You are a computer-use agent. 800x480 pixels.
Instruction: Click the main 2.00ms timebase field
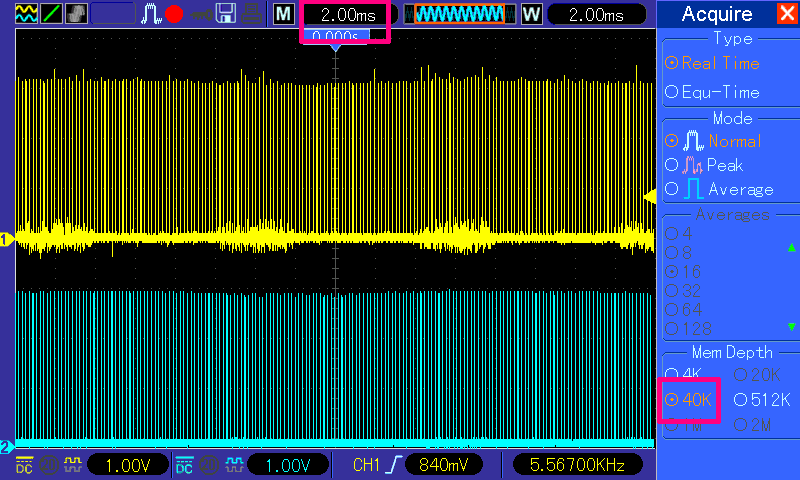346,15
